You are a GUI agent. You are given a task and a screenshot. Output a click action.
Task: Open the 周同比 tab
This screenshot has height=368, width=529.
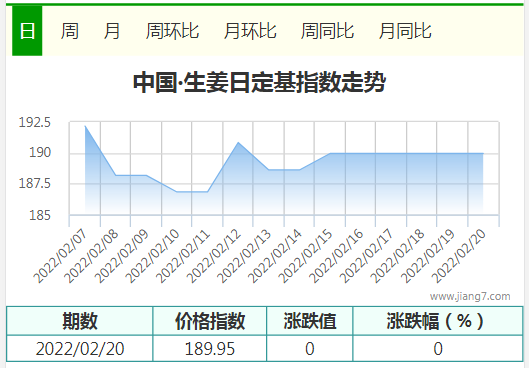[327, 31]
